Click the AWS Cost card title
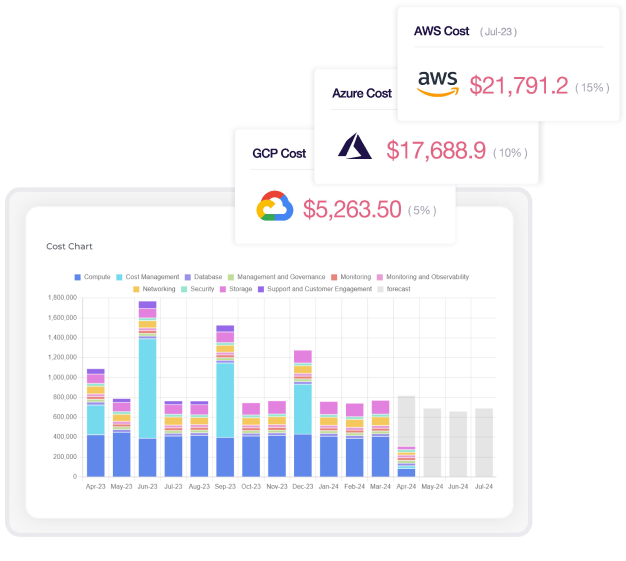 tap(442, 31)
